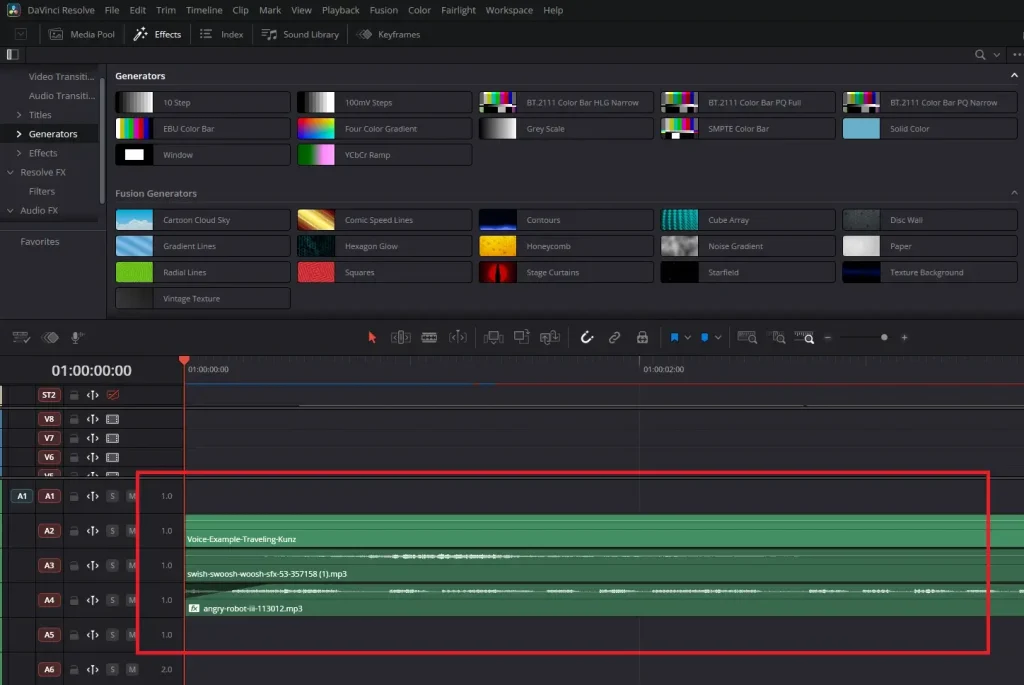The image size is (1024, 685).
Task: Collapse the Generators section chevron
Action: pyautogui.click(x=1014, y=76)
